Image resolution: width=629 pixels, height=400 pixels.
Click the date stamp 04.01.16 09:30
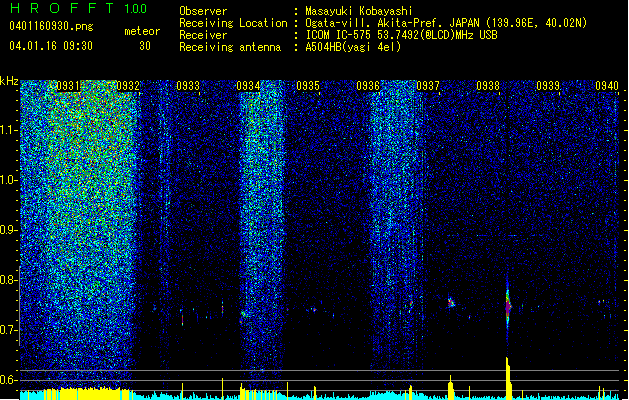(x=51, y=46)
